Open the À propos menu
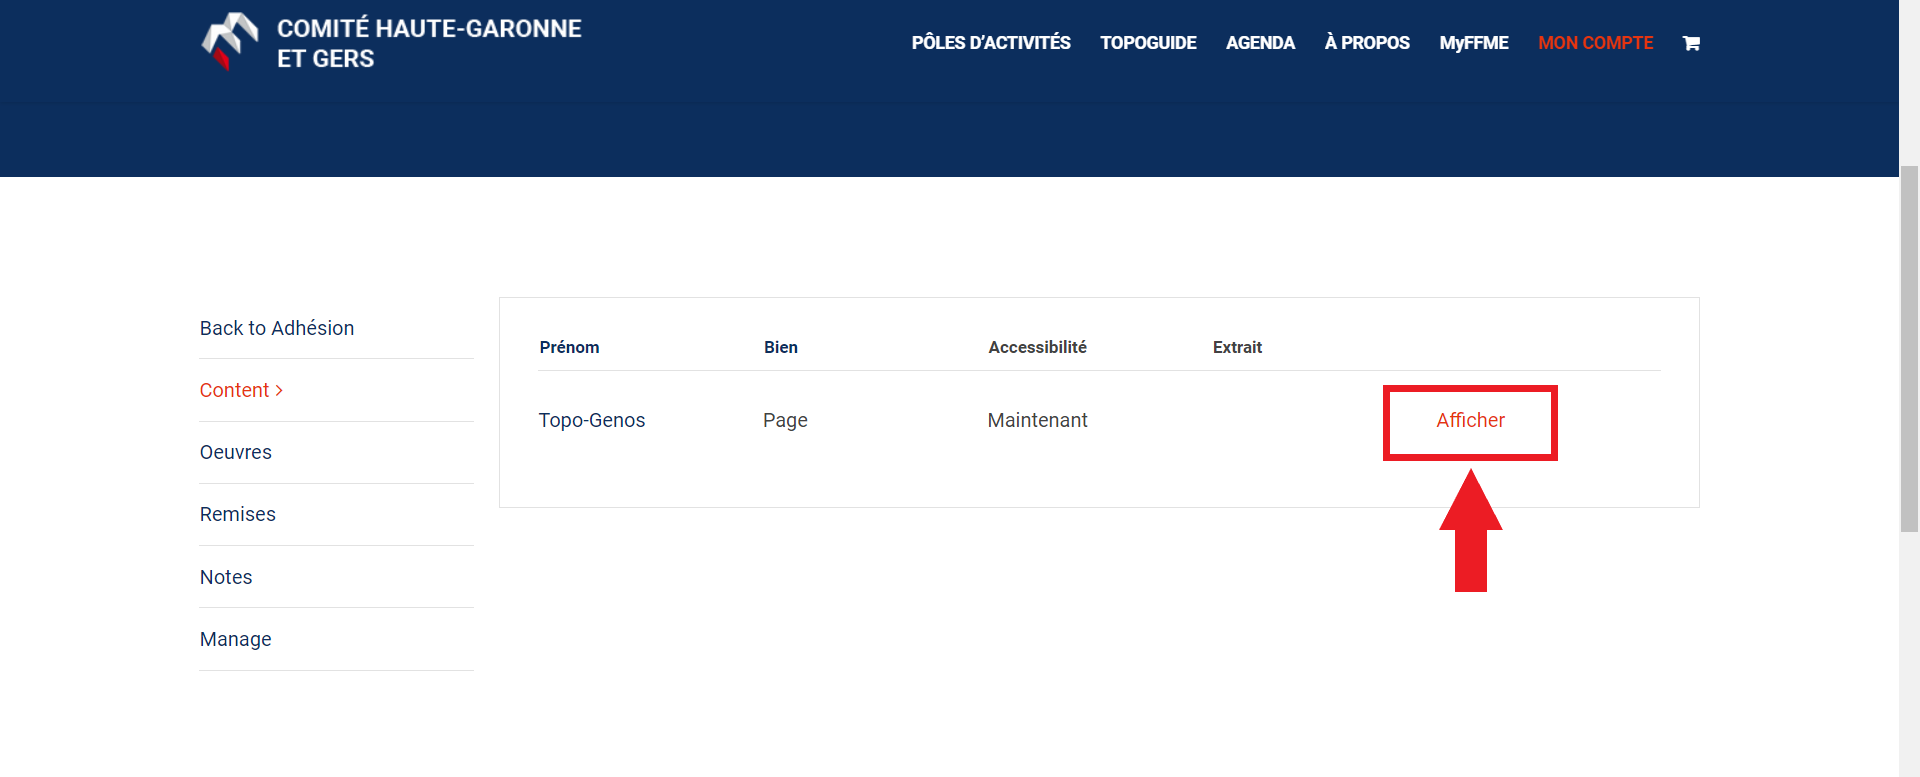The width and height of the screenshot is (1920, 777). [x=1367, y=43]
